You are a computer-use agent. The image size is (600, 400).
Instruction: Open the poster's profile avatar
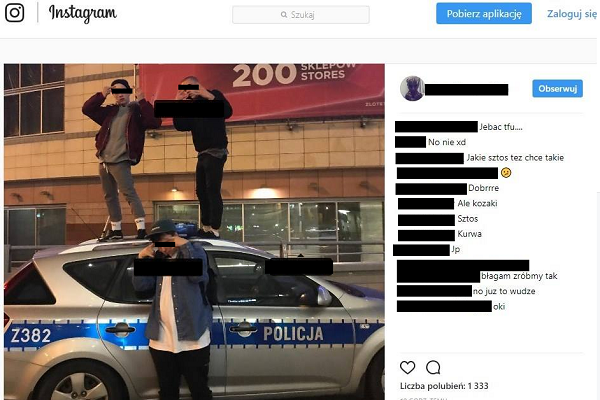point(412,88)
